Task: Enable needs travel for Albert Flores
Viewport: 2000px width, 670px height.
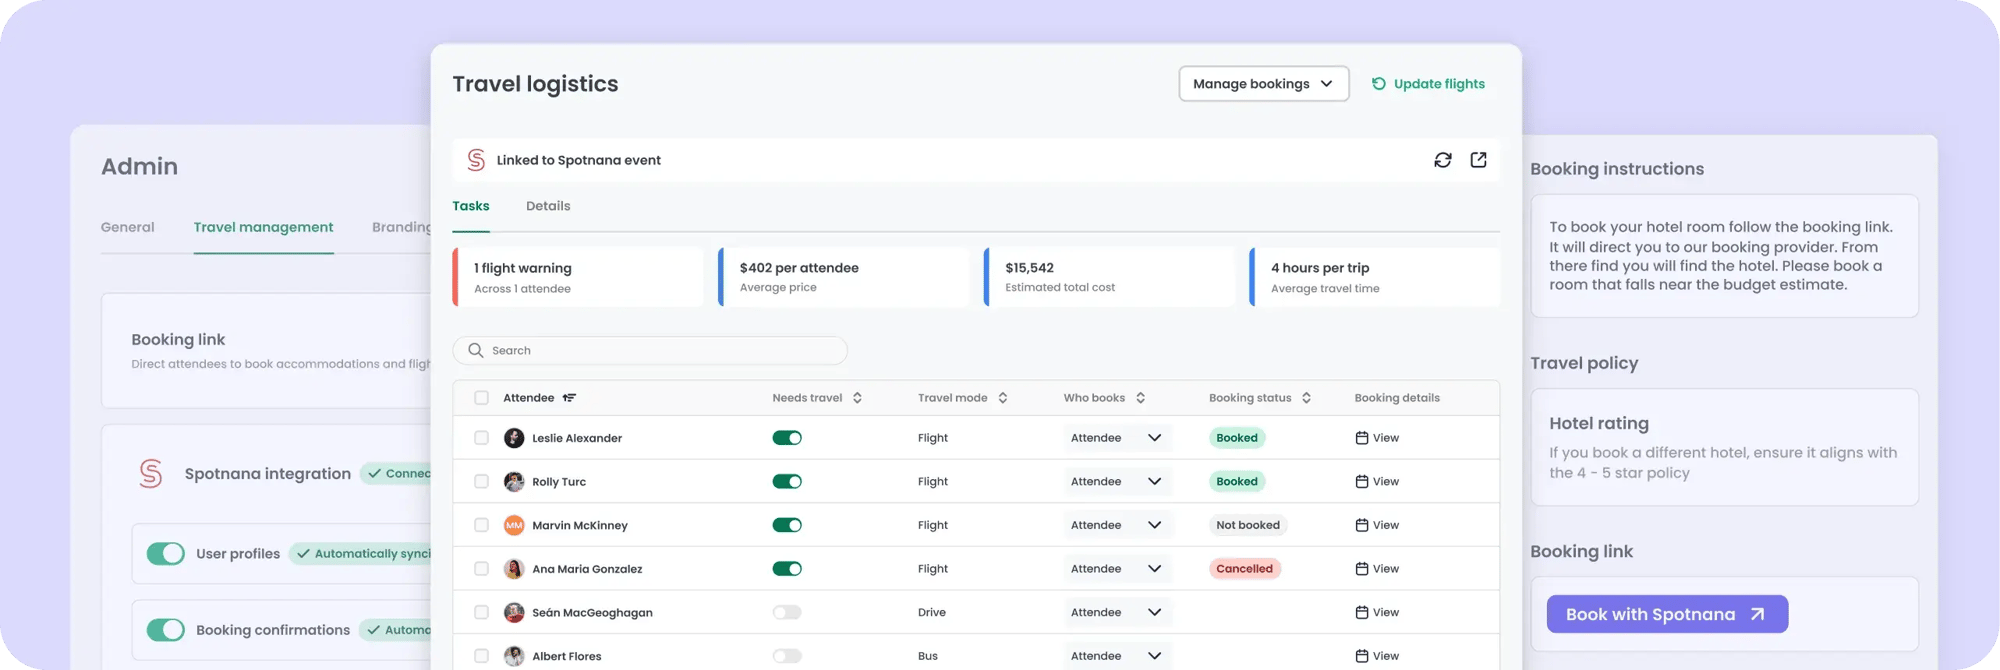Action: [x=787, y=656]
